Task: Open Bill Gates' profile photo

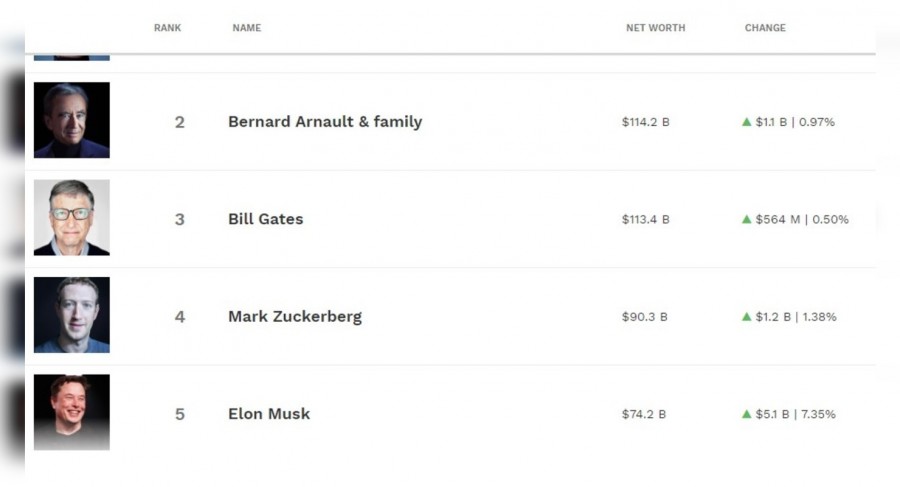Action: tap(72, 218)
